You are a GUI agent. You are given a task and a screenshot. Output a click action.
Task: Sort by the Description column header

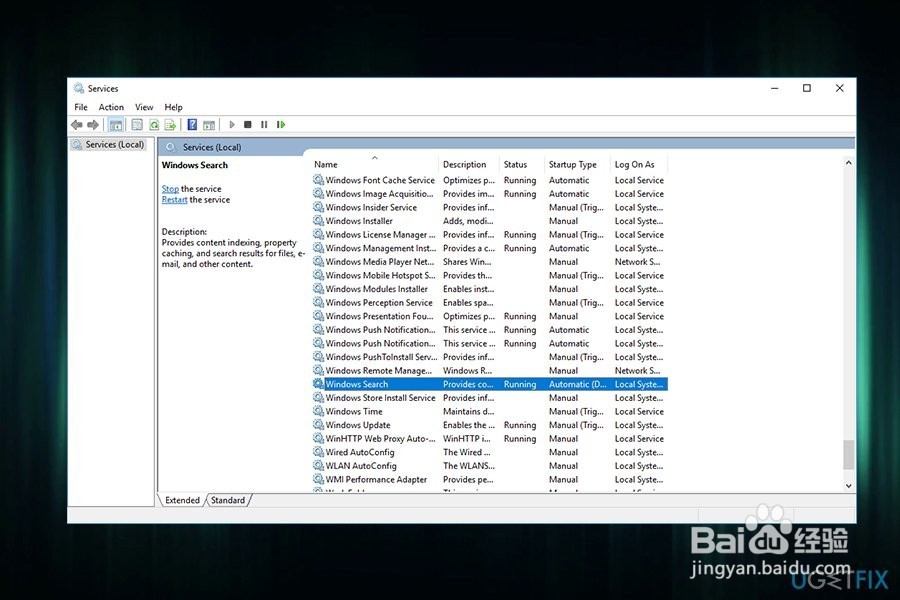pyautogui.click(x=469, y=164)
